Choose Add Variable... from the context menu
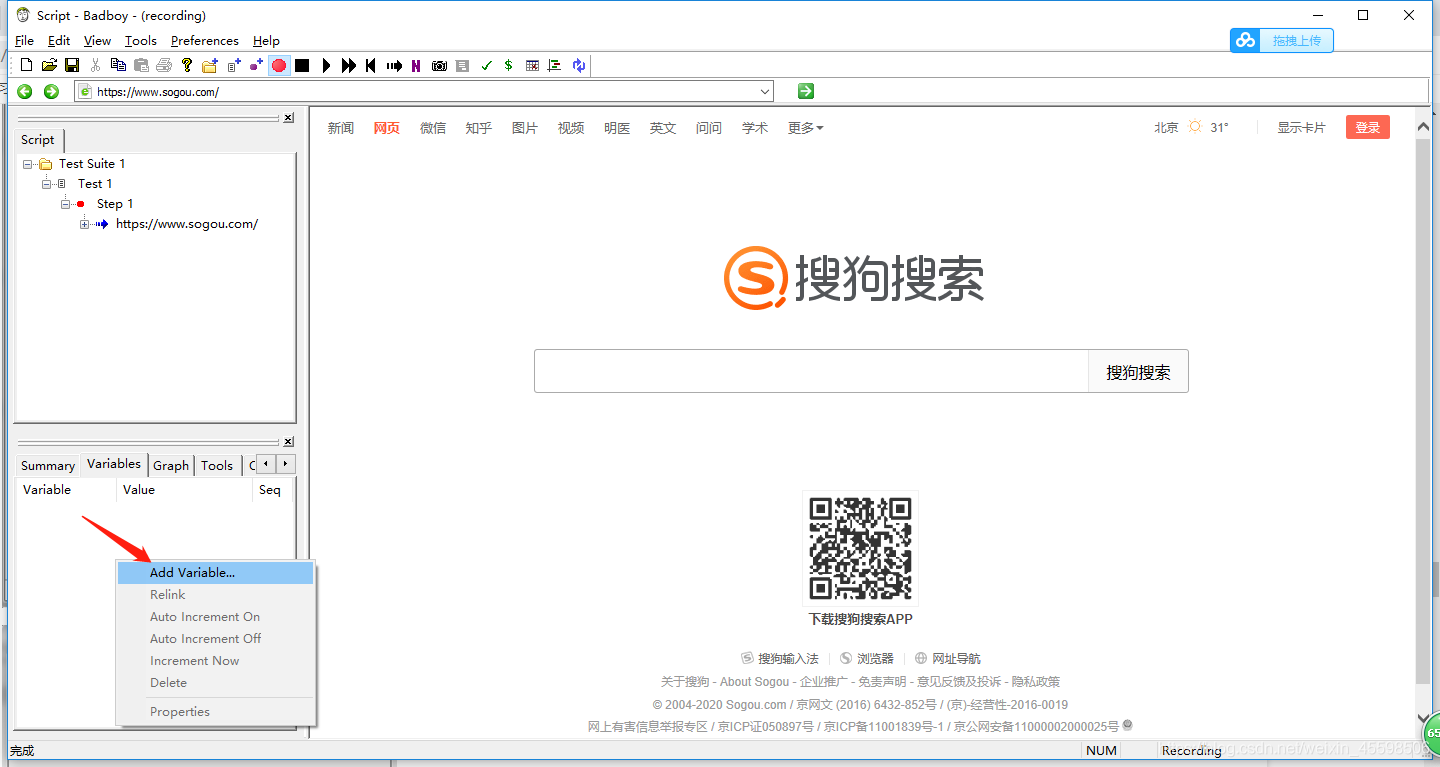 [x=215, y=573]
